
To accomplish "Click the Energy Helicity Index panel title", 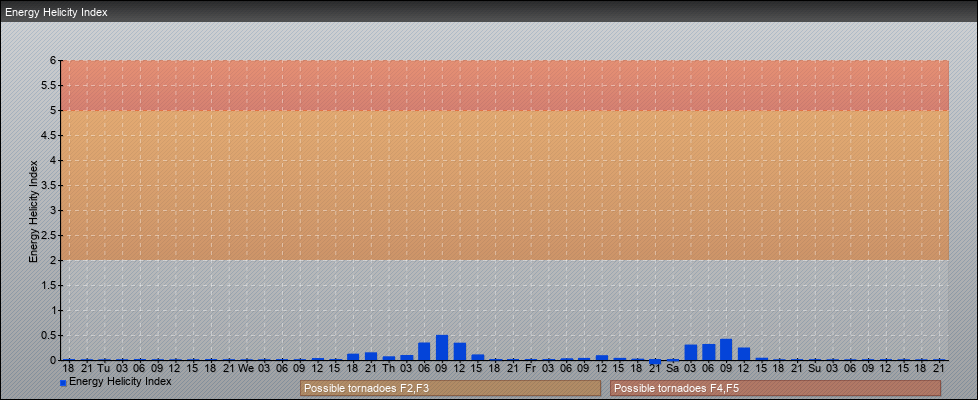I will pos(56,12).
